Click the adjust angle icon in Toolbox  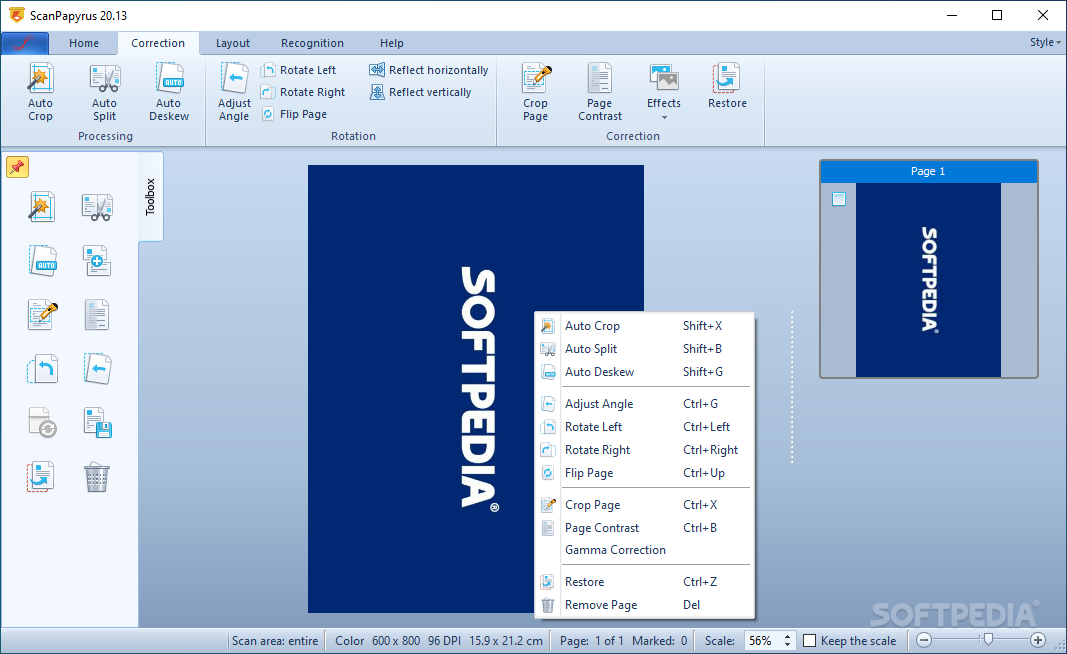97,369
